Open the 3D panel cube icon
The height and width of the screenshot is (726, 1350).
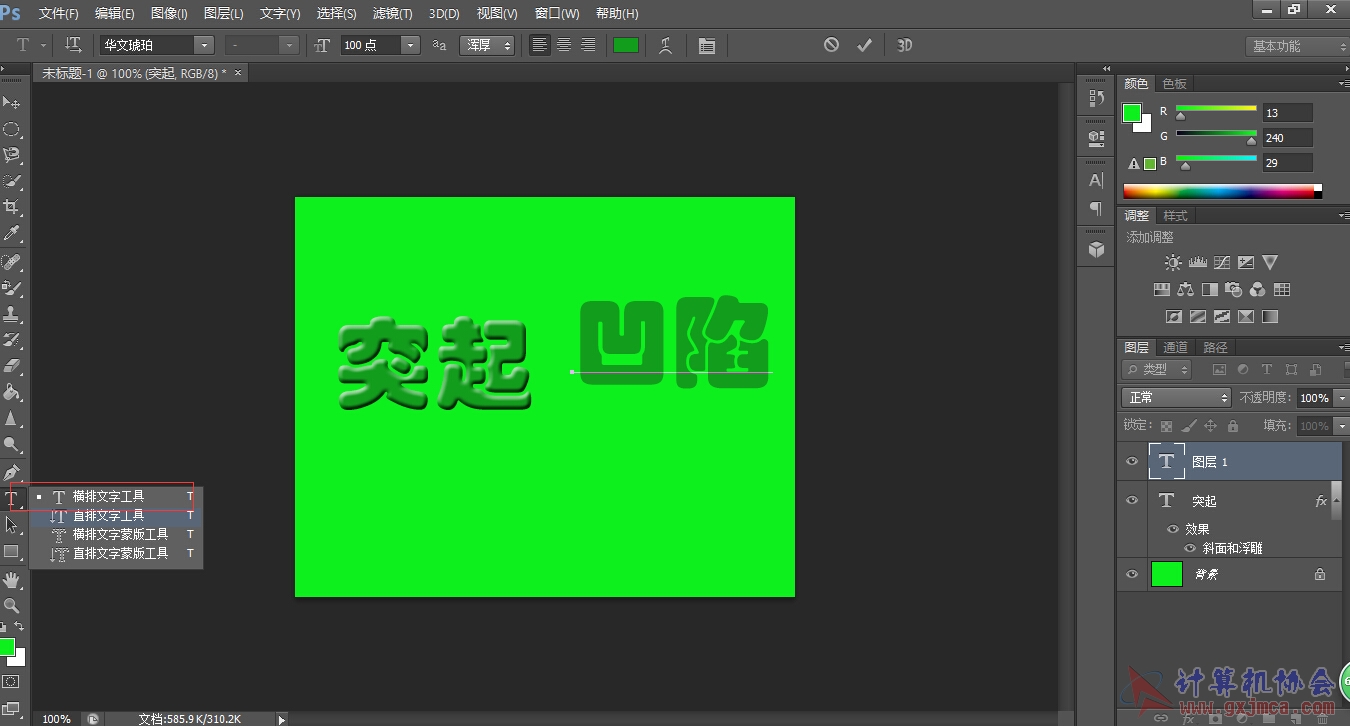tap(1096, 248)
